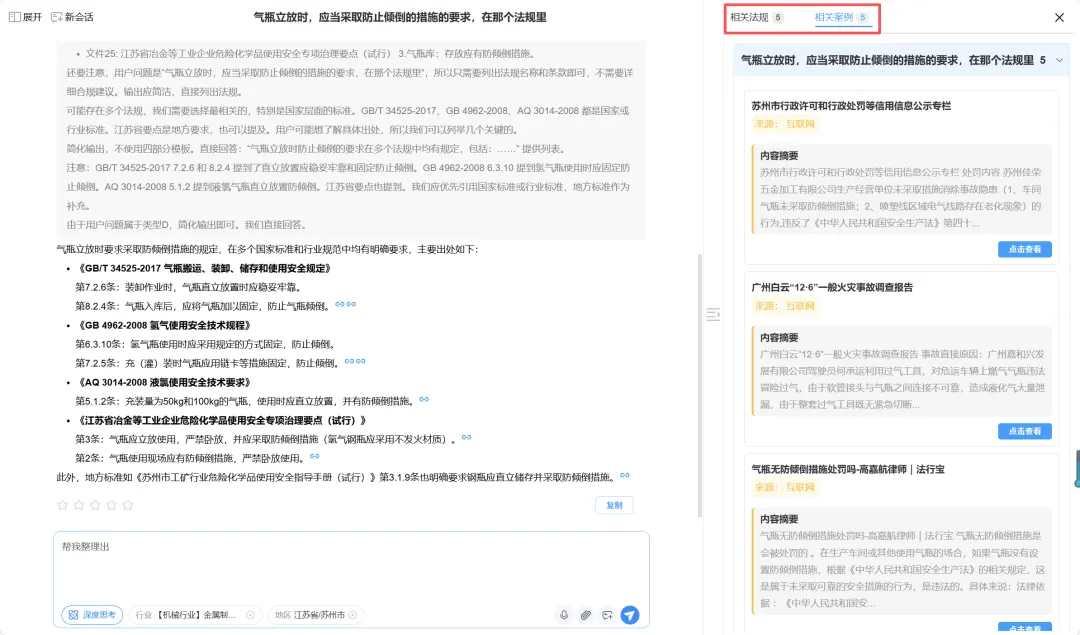Image resolution: width=1080 pixels, height=635 pixels.
Task: Copy the answer with 复制 button
Action: point(614,506)
